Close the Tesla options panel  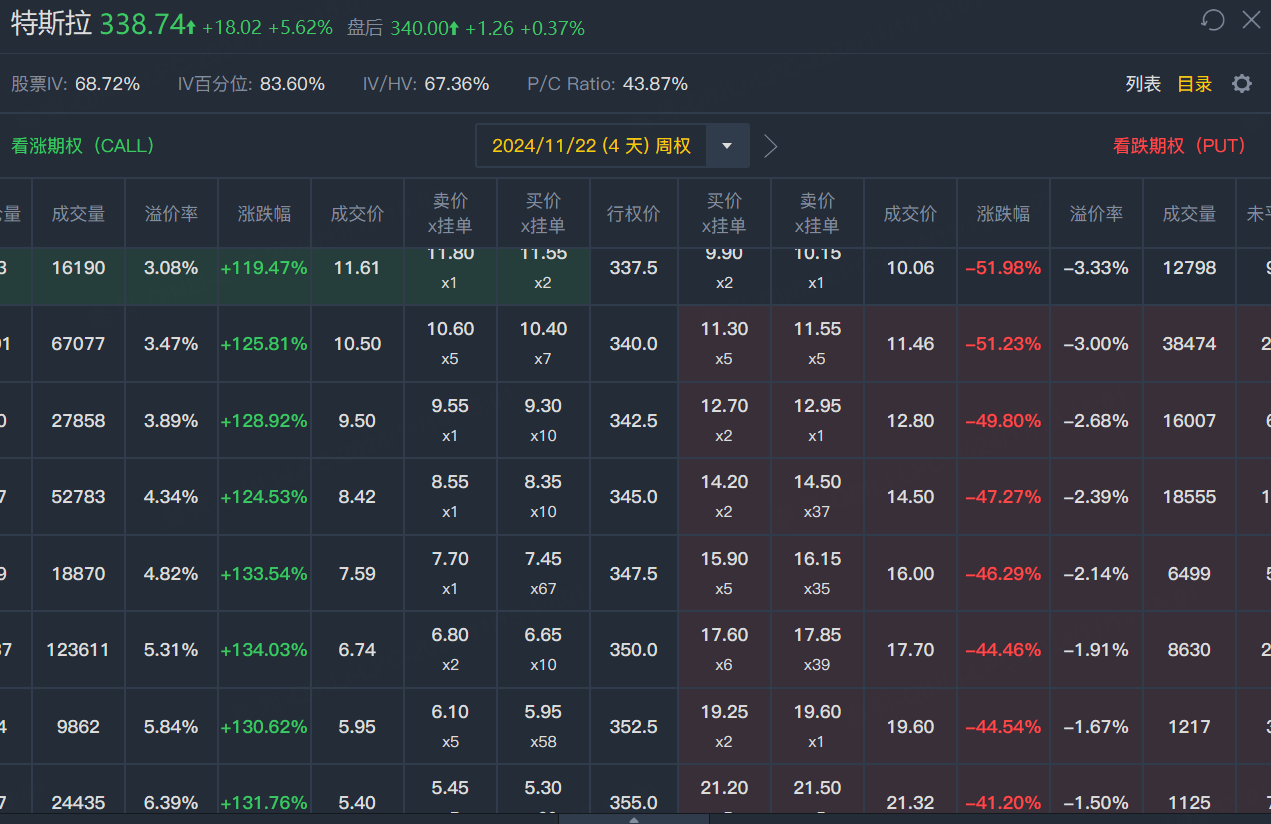[1251, 20]
